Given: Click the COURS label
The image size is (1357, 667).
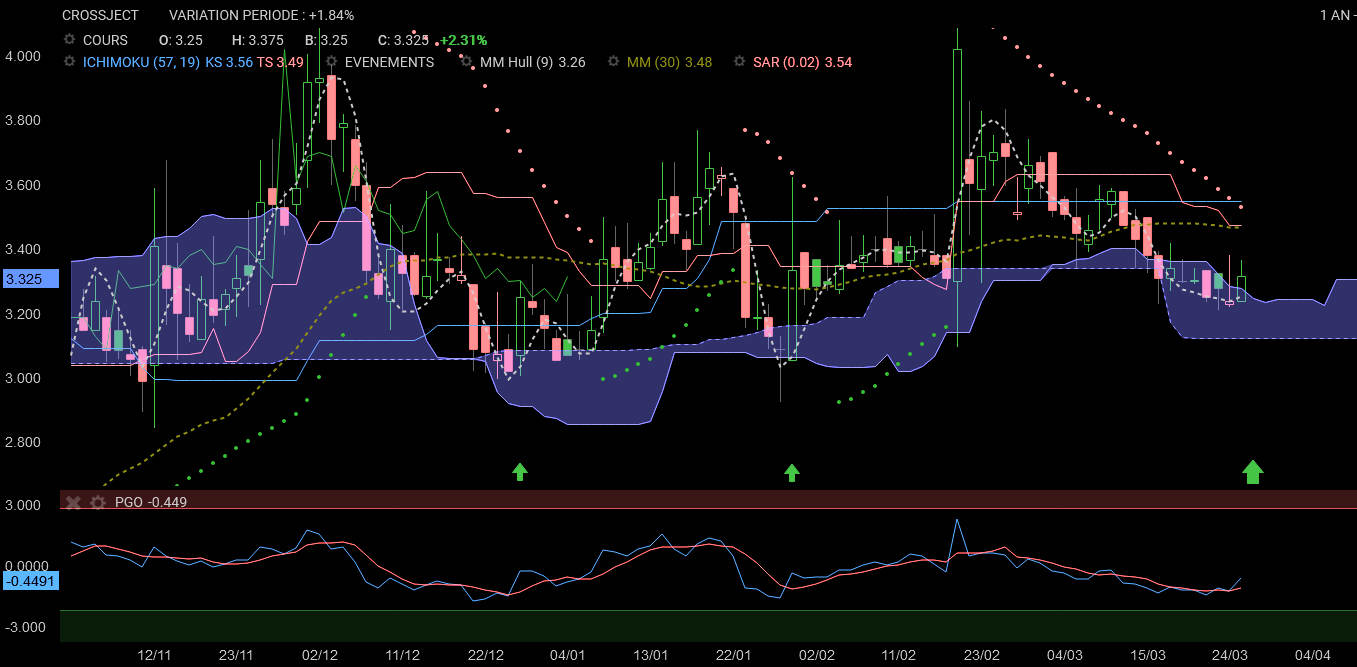Looking at the screenshot, I should point(105,40).
